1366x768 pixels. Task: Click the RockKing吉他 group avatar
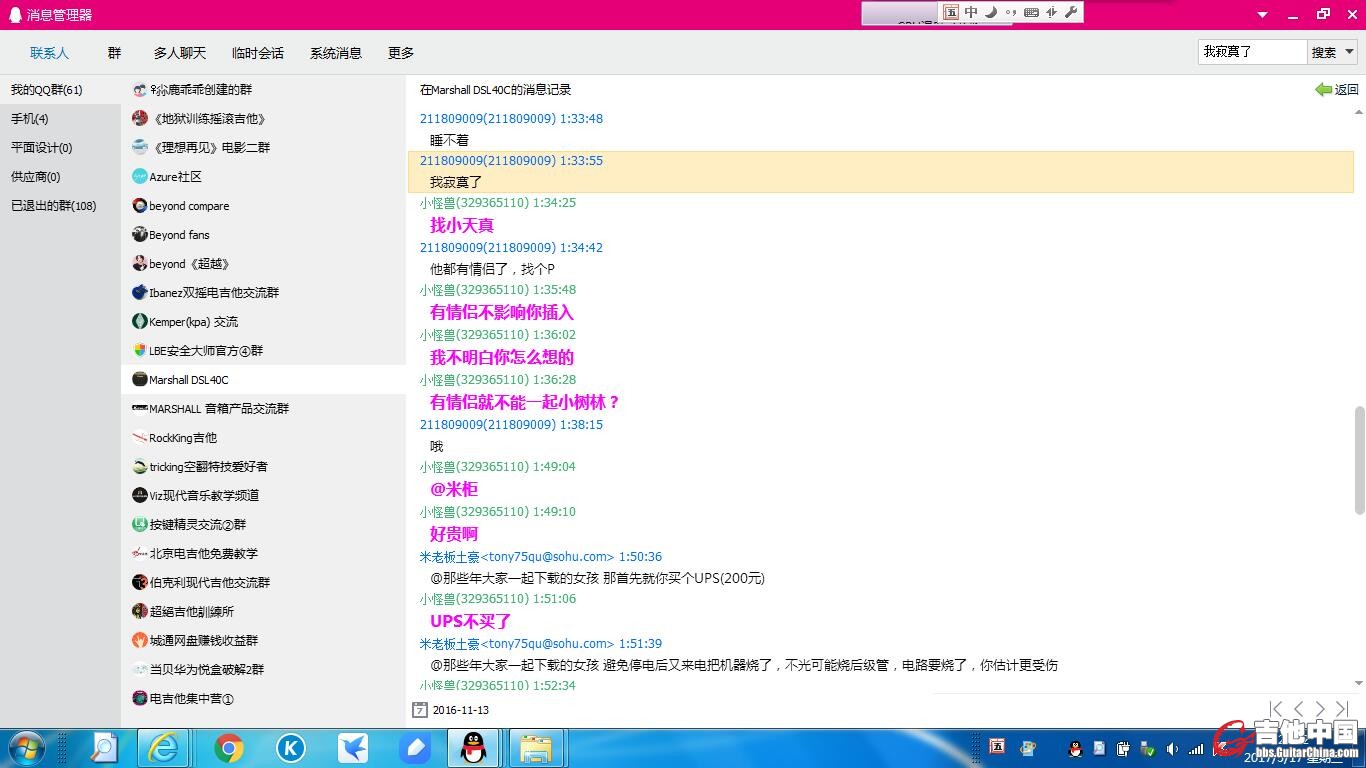click(x=140, y=438)
